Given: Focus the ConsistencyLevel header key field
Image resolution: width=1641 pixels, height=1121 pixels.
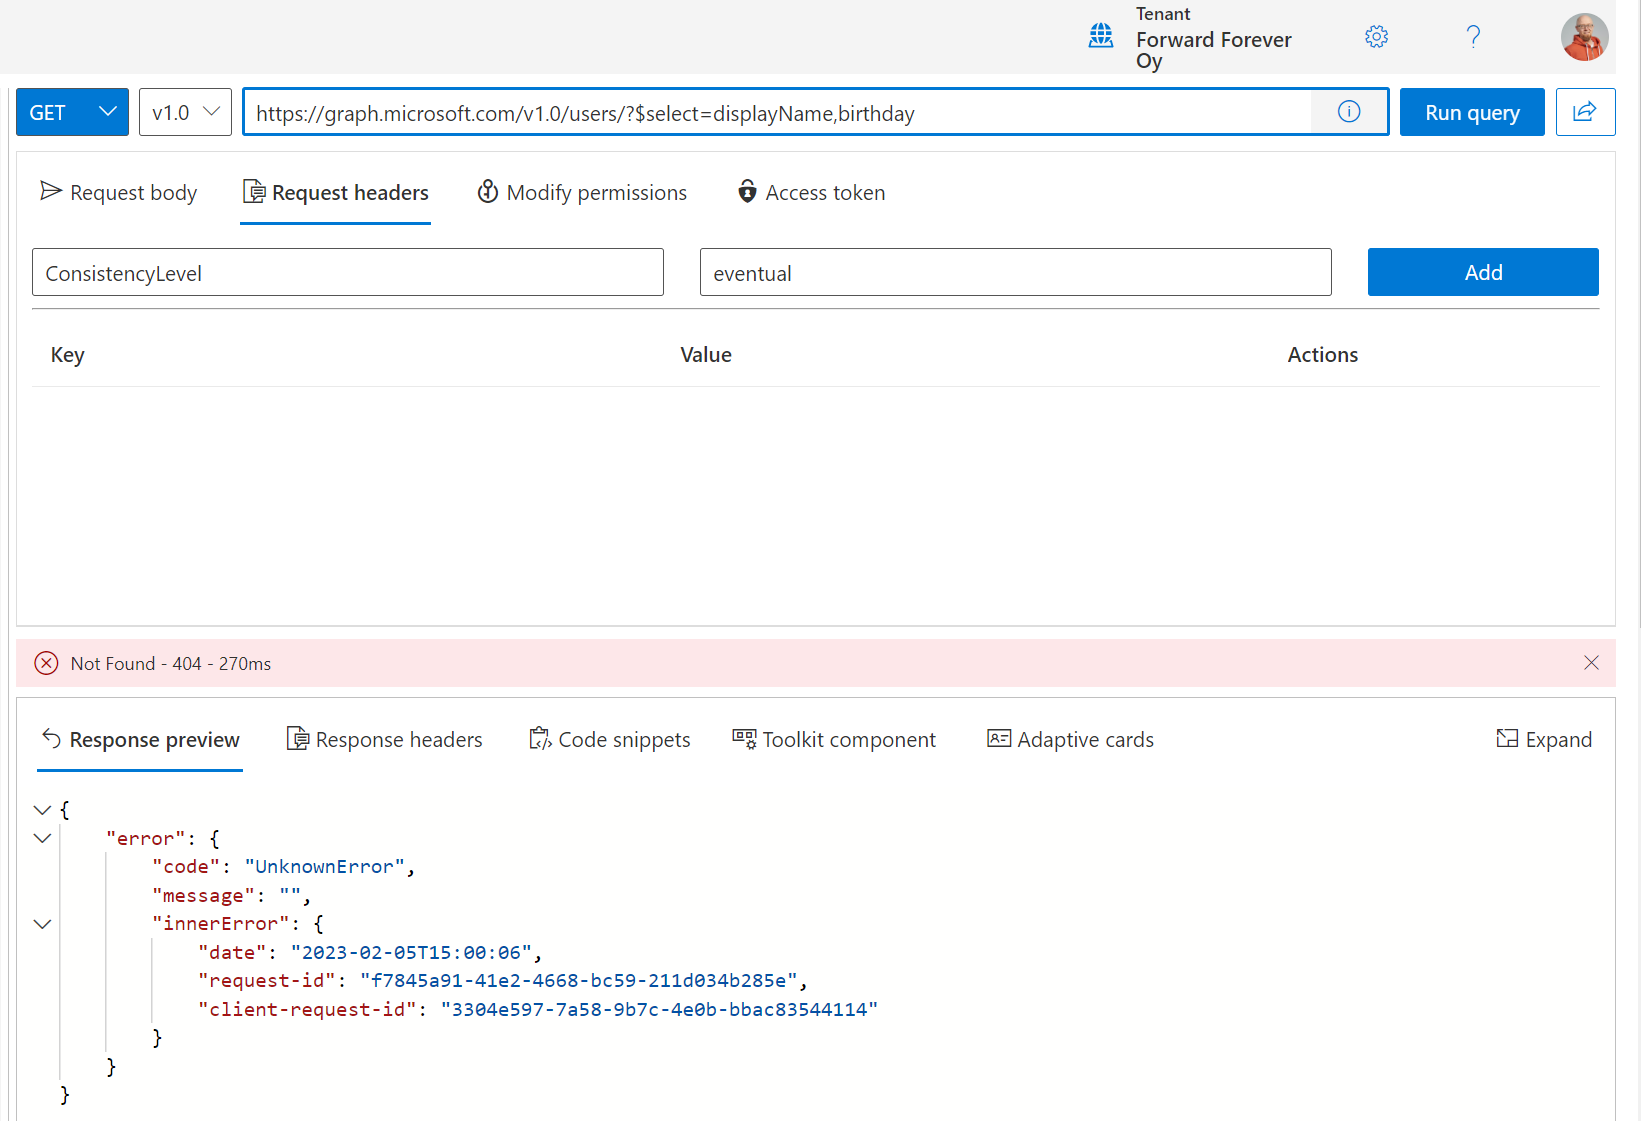Looking at the screenshot, I should point(347,273).
